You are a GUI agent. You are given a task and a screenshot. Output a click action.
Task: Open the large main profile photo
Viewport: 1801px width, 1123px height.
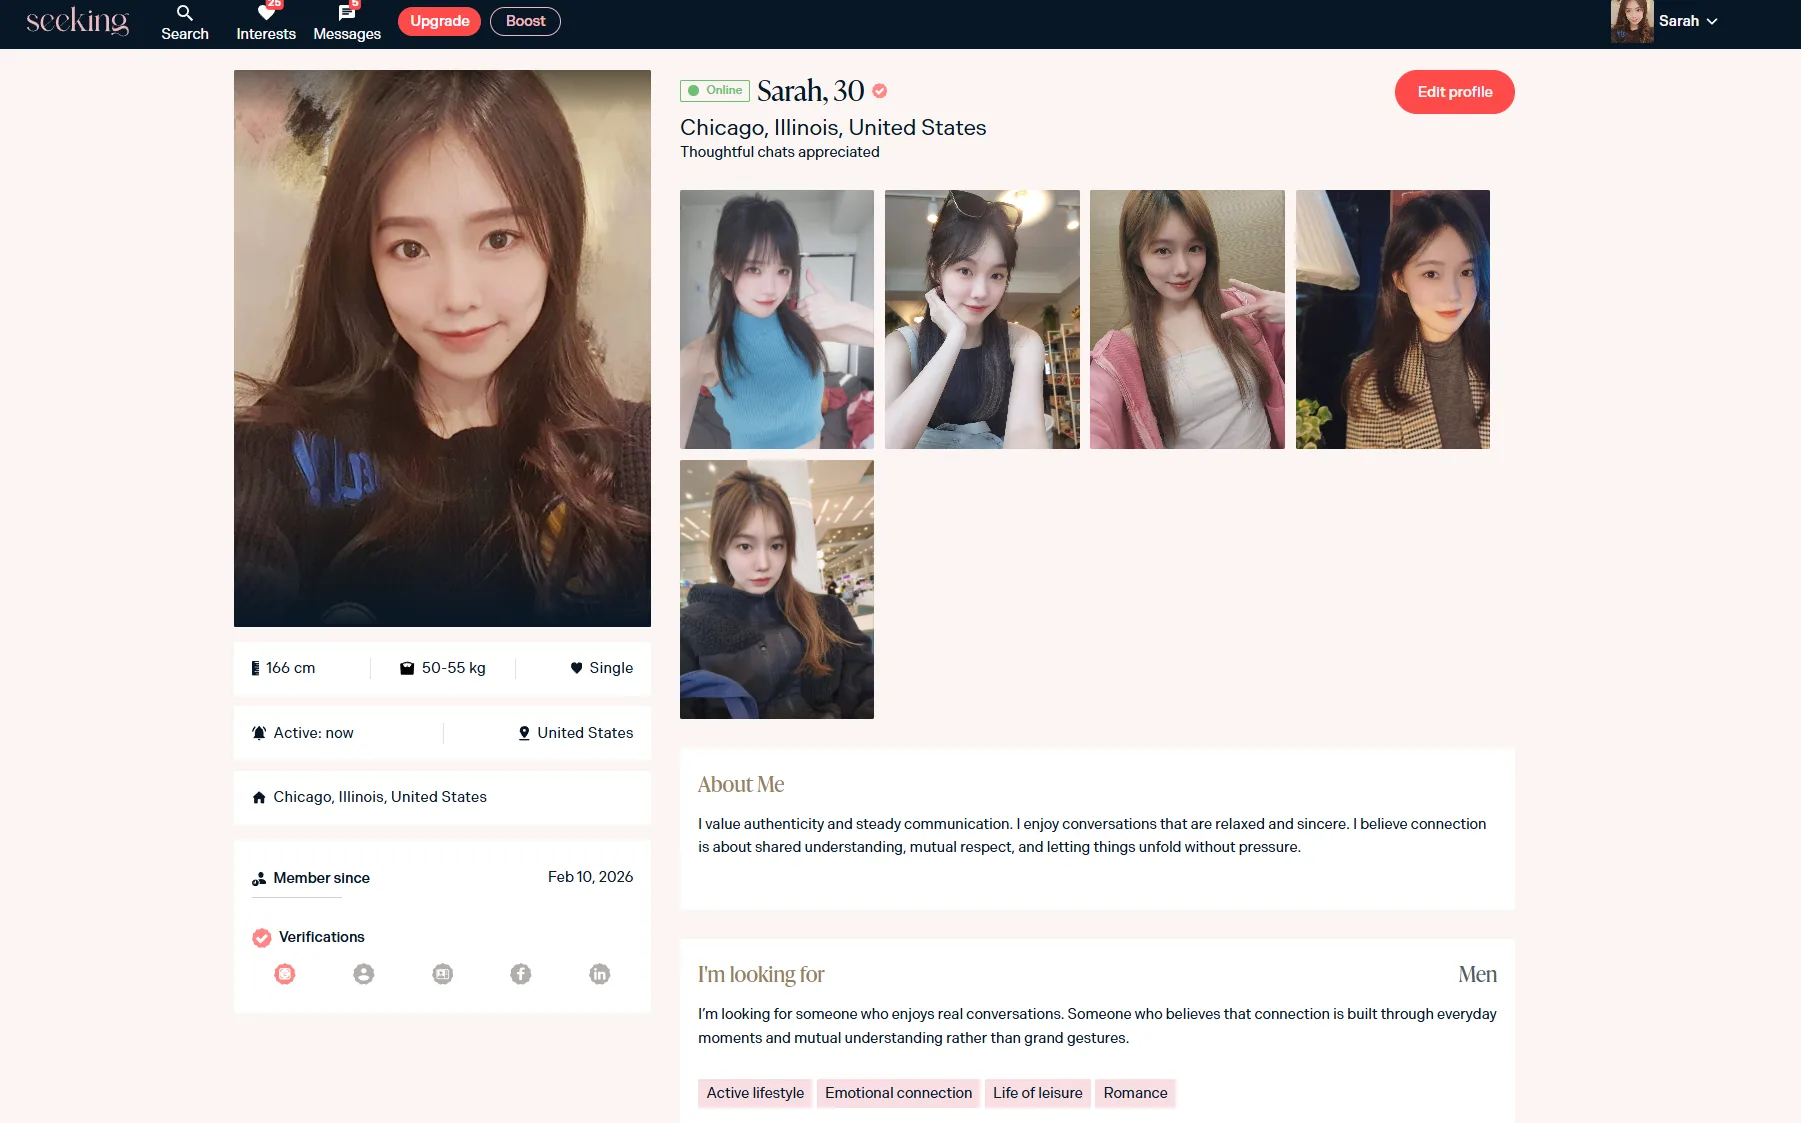click(442, 348)
